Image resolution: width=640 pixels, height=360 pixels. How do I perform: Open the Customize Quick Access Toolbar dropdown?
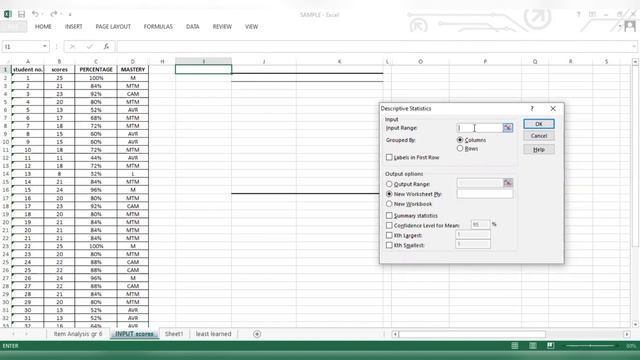click(x=70, y=14)
